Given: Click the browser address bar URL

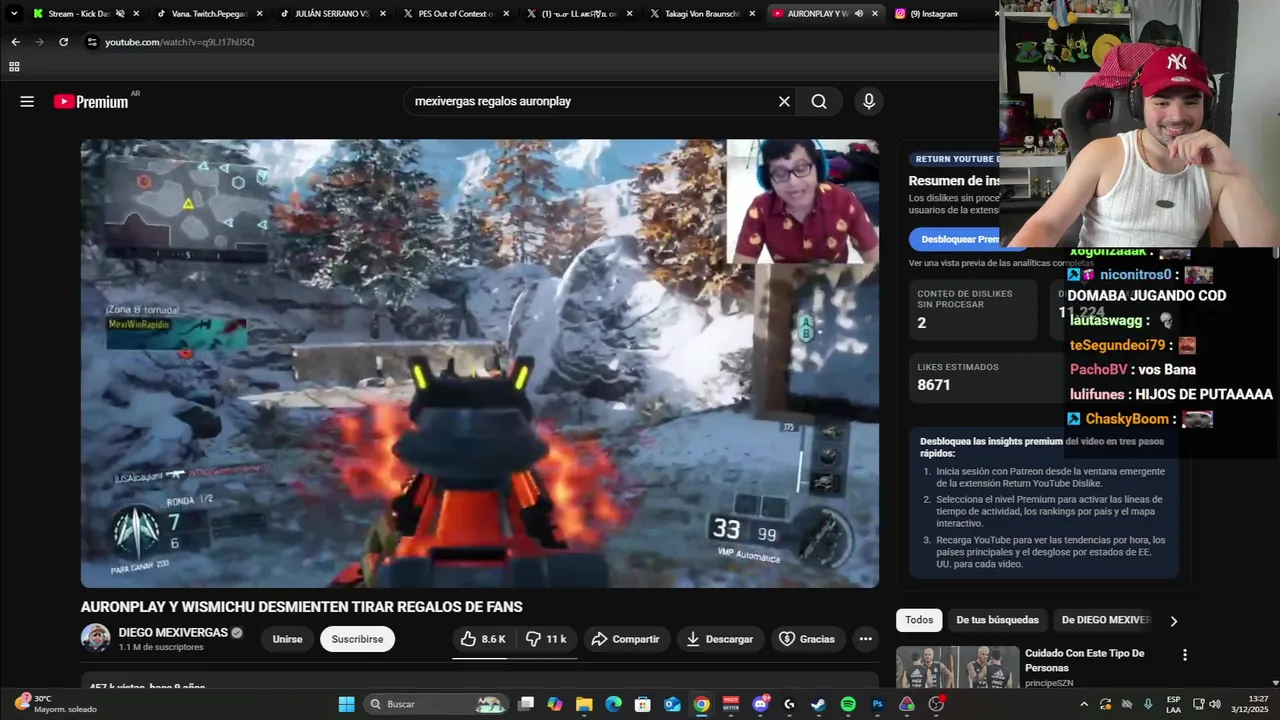Looking at the screenshot, I should tap(180, 42).
